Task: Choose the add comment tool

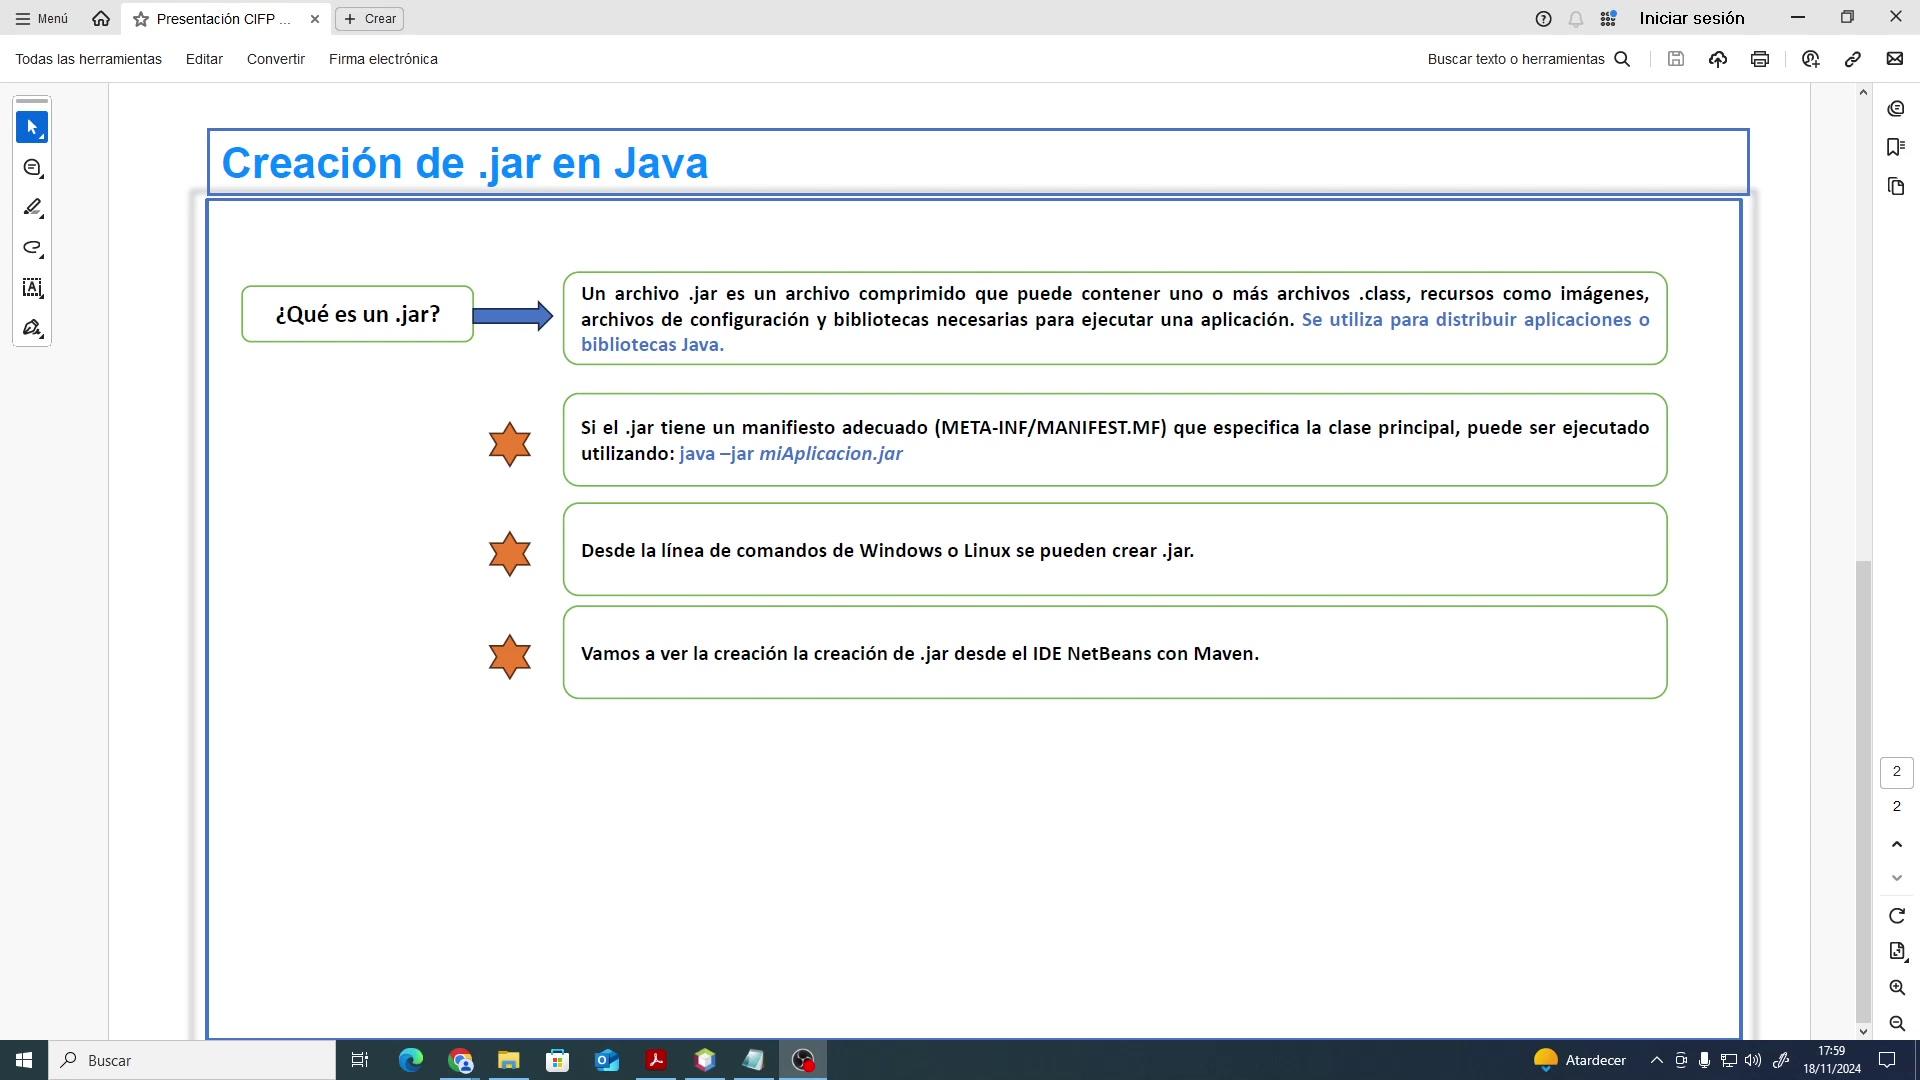Action: [32, 168]
